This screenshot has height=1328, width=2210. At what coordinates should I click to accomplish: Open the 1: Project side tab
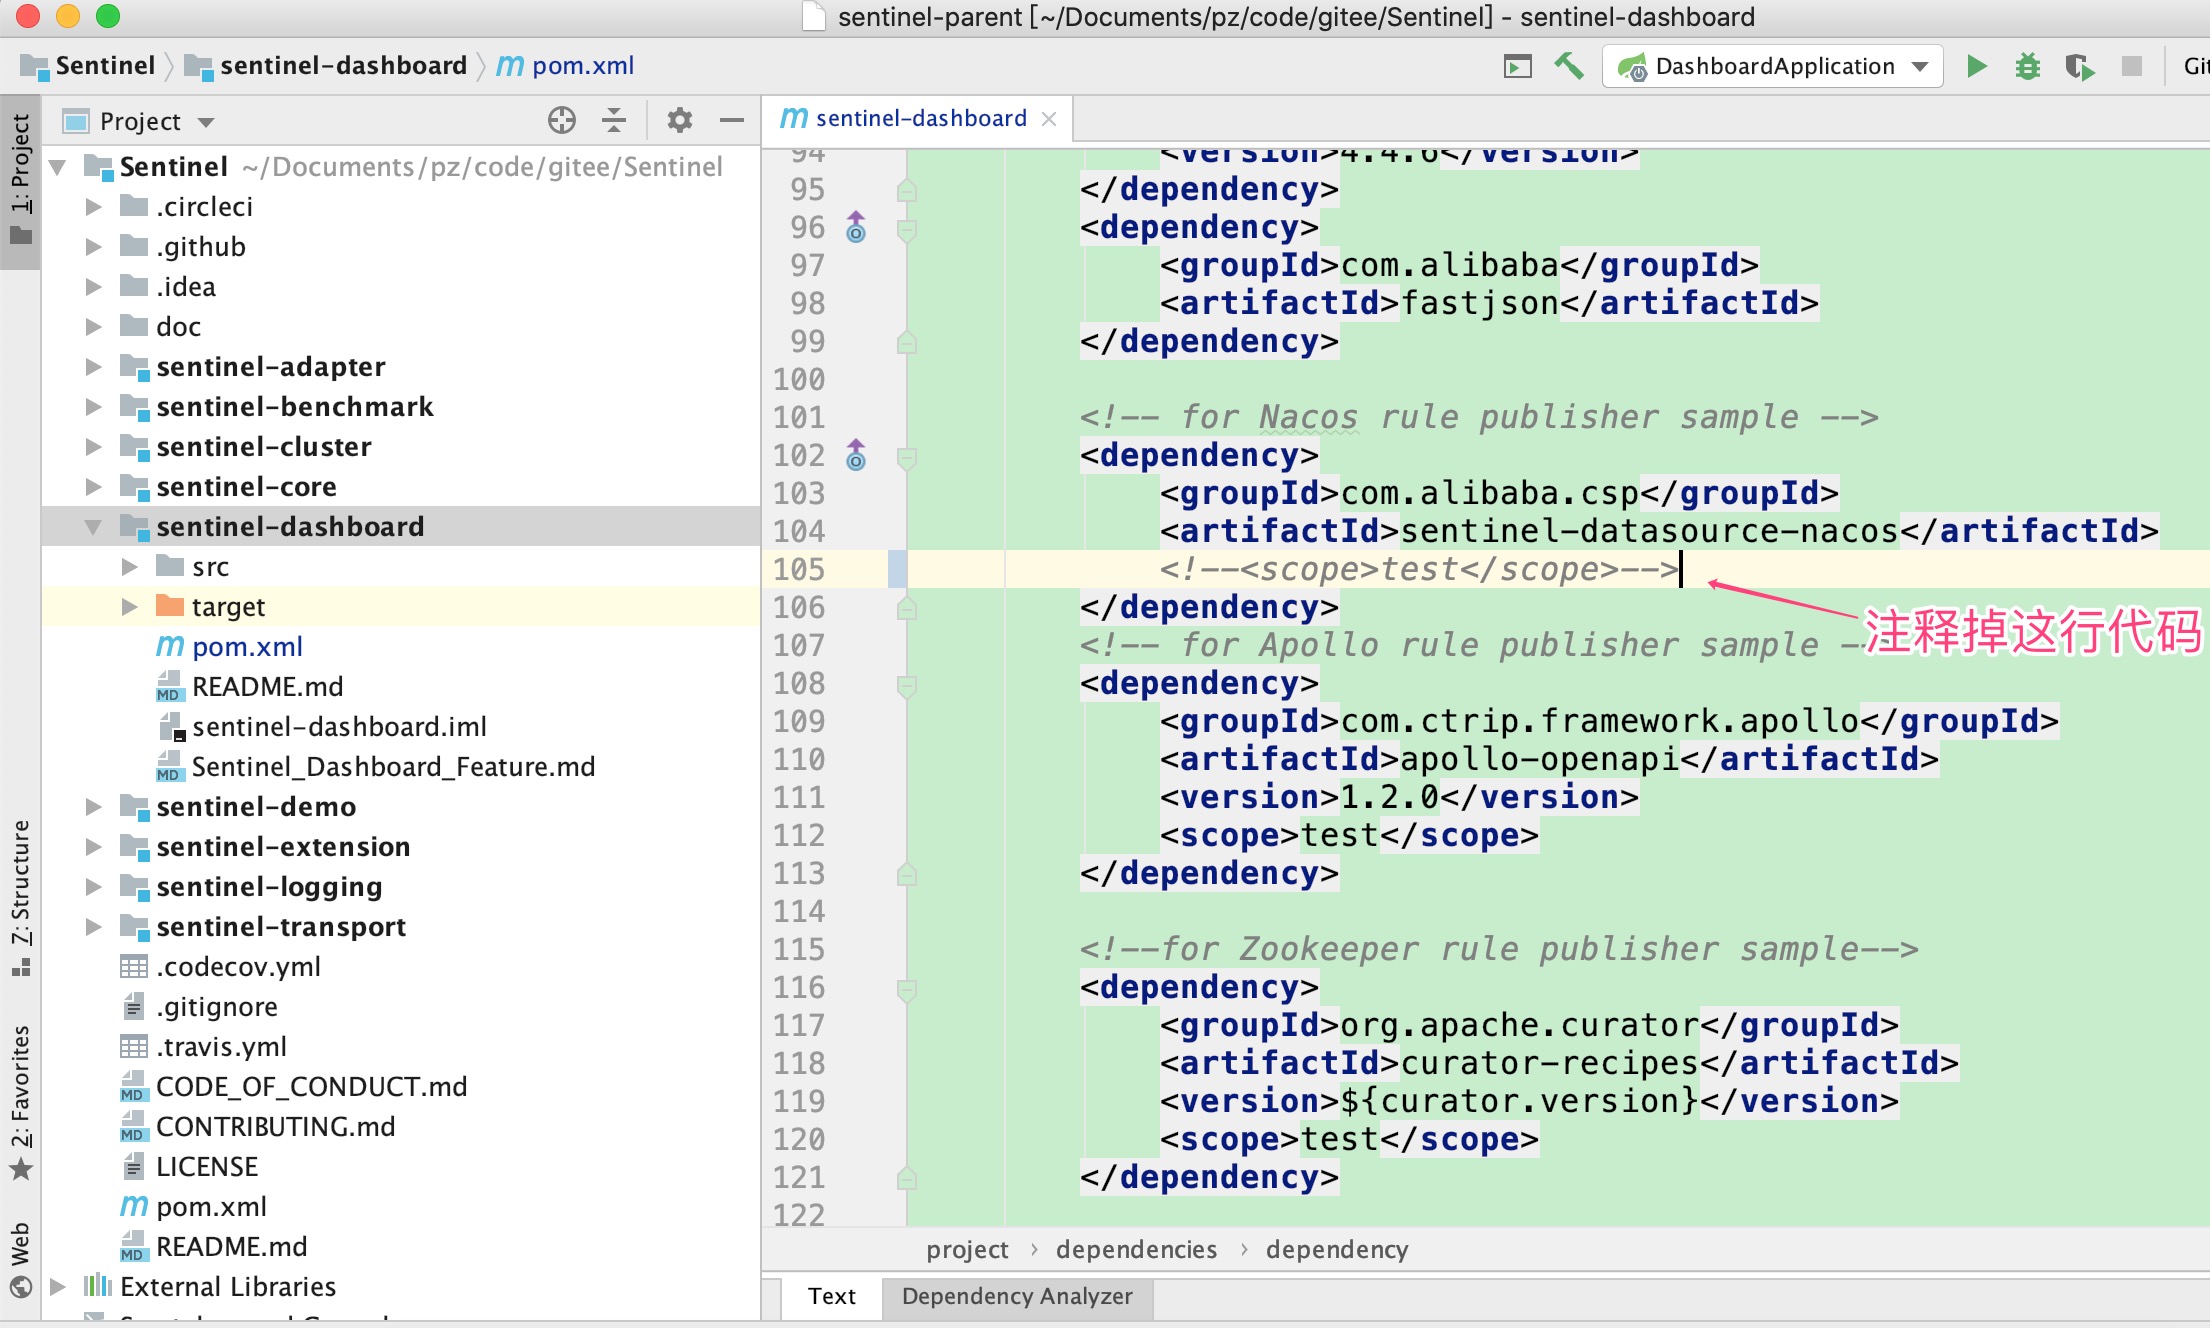(x=20, y=180)
